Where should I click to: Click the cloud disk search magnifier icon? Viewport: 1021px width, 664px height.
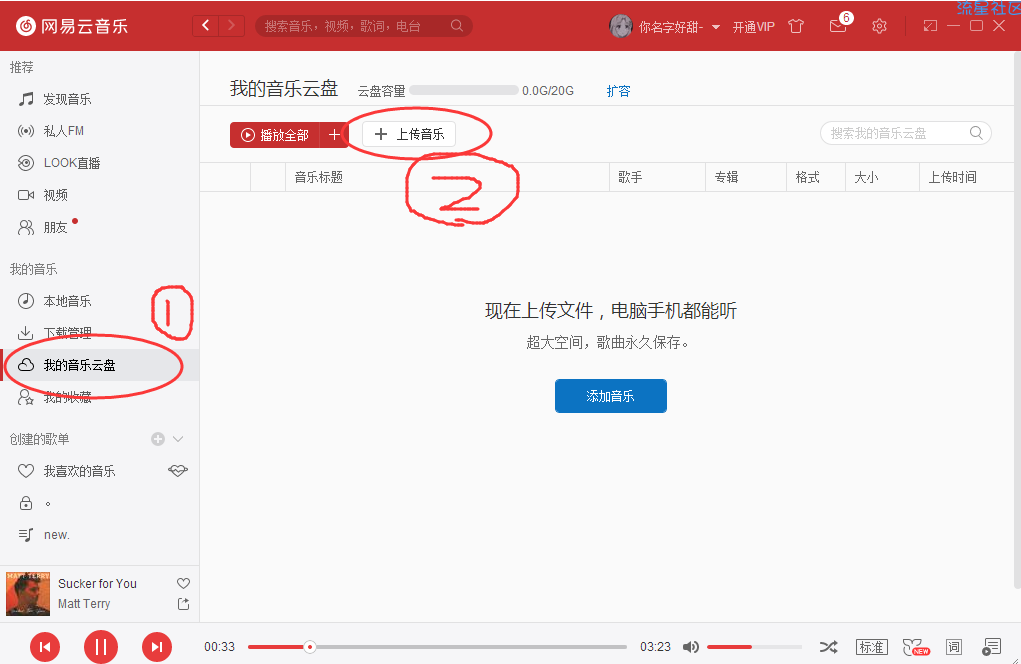pyautogui.click(x=976, y=133)
